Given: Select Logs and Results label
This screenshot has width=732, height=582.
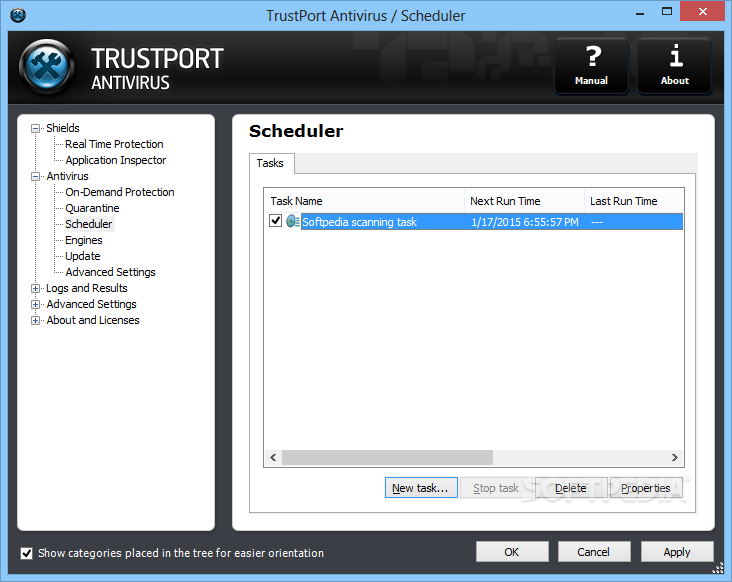Looking at the screenshot, I should point(87,288).
